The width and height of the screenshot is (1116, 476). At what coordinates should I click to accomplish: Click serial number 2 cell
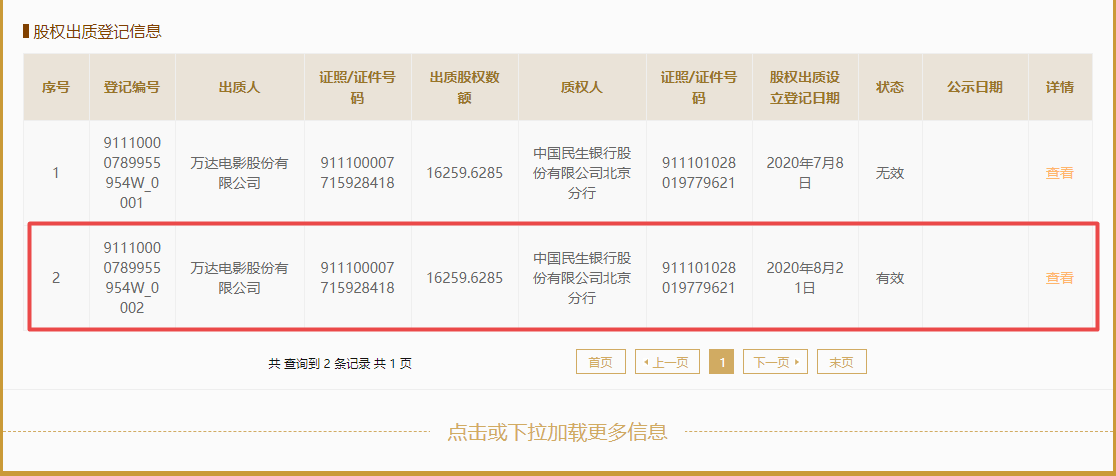tap(56, 278)
